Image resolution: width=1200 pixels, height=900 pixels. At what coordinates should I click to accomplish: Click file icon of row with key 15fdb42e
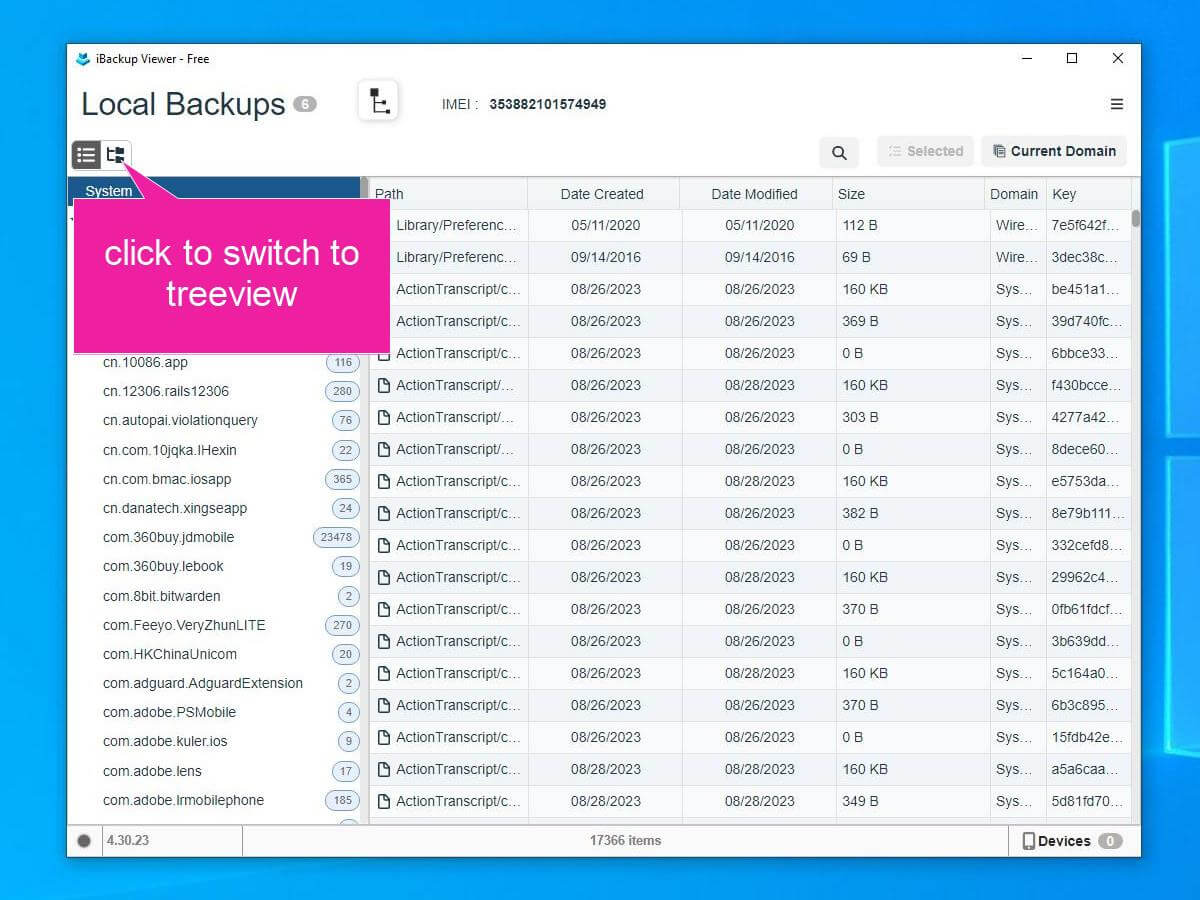click(x=383, y=737)
